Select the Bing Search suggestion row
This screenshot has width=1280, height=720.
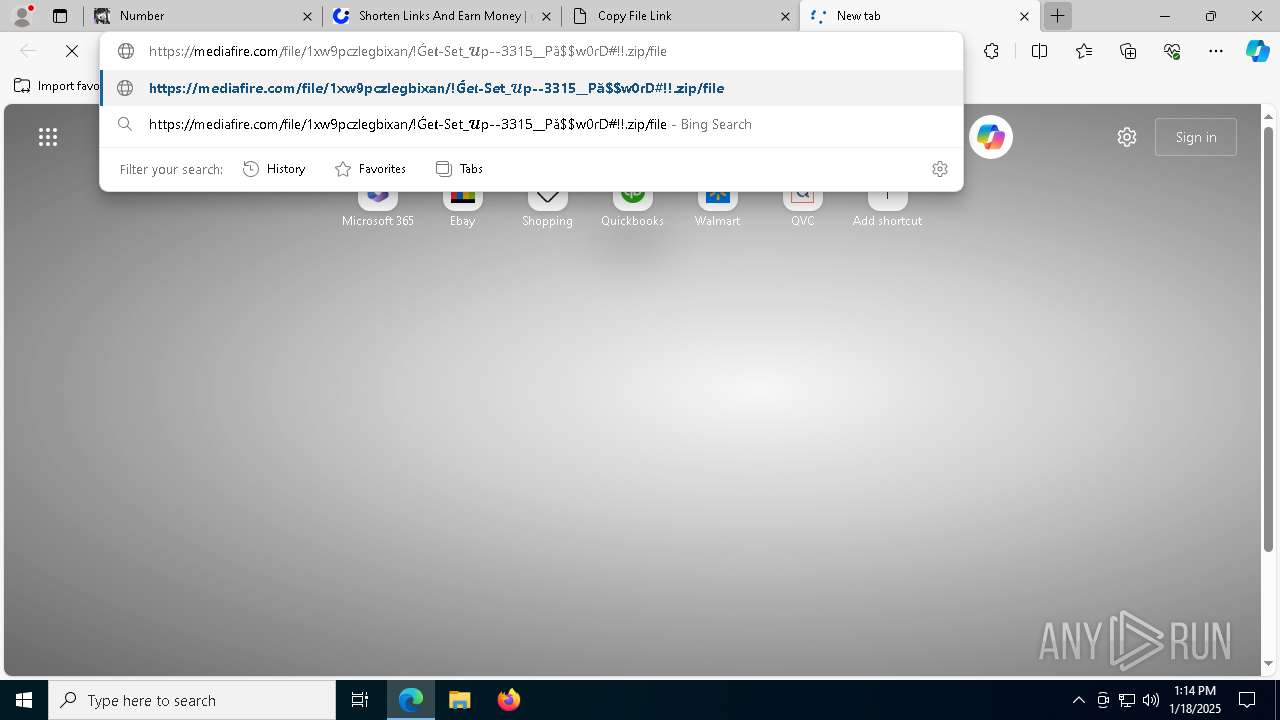click(x=530, y=124)
